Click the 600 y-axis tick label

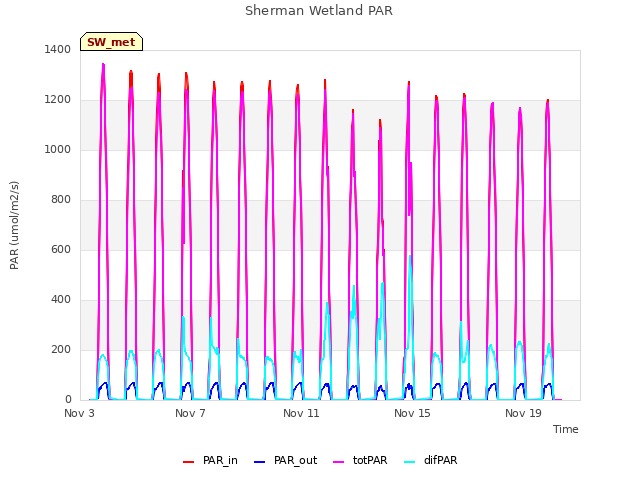point(61,249)
